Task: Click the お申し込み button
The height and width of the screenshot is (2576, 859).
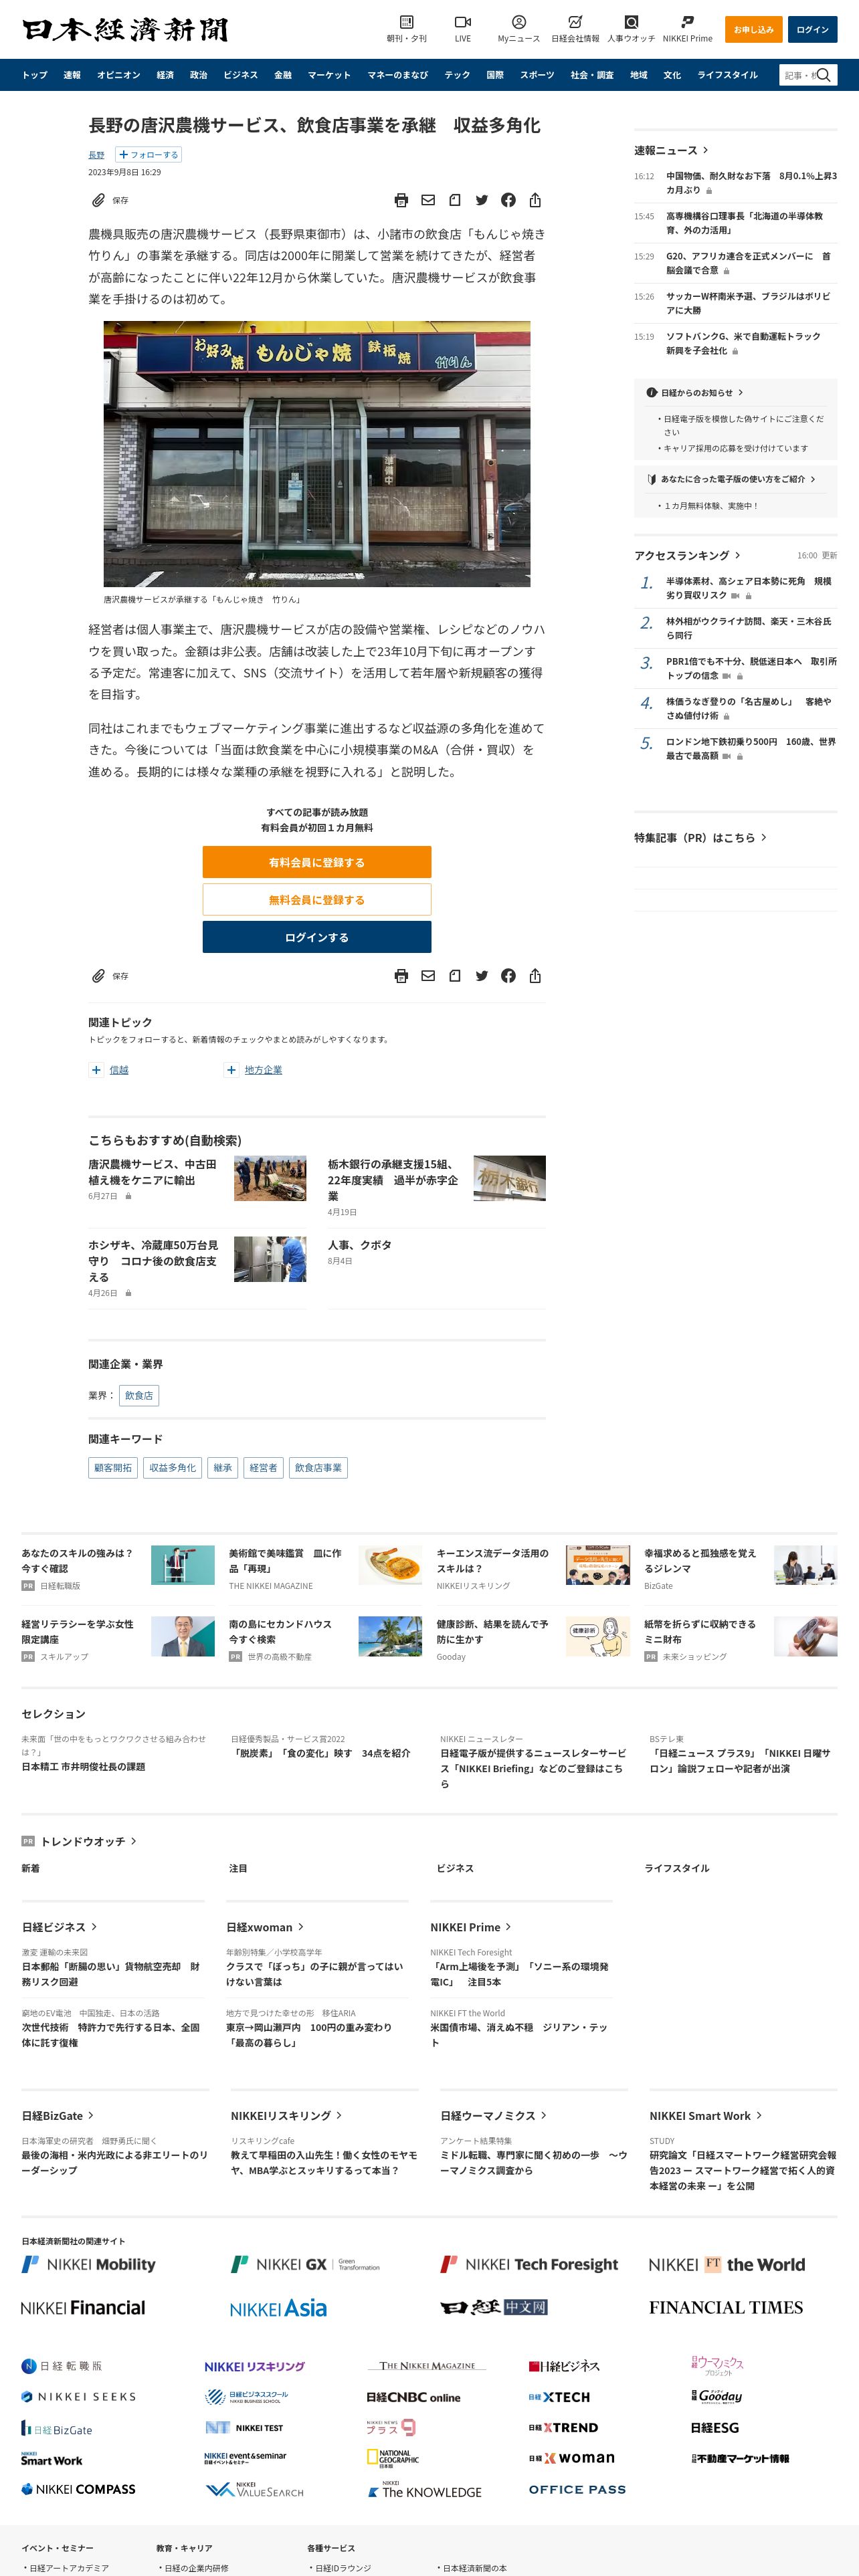Action: tap(754, 30)
